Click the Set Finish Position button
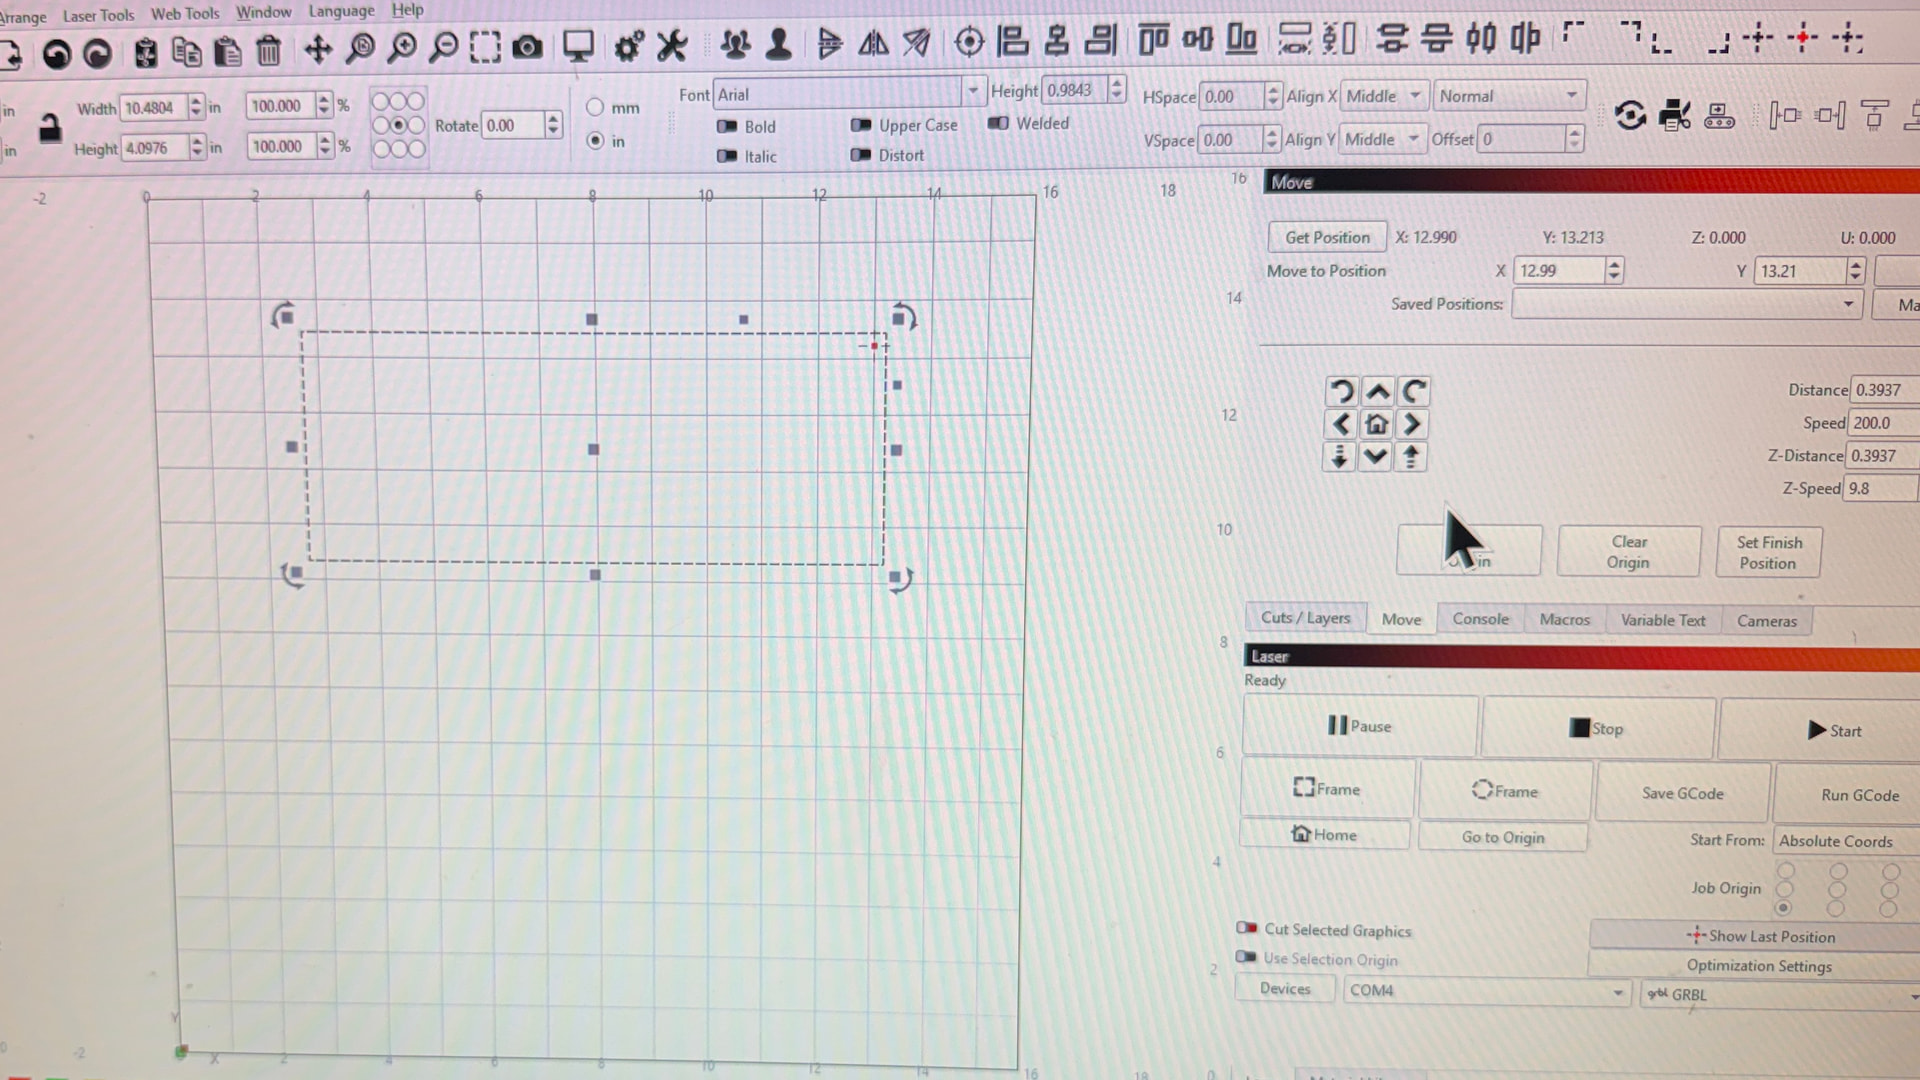1920x1080 pixels. (1768, 553)
